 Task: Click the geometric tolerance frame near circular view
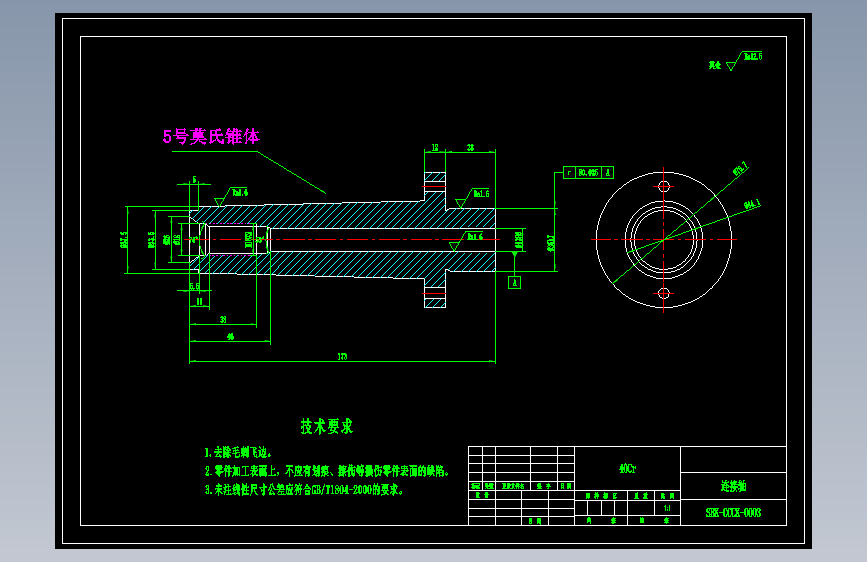click(x=588, y=173)
